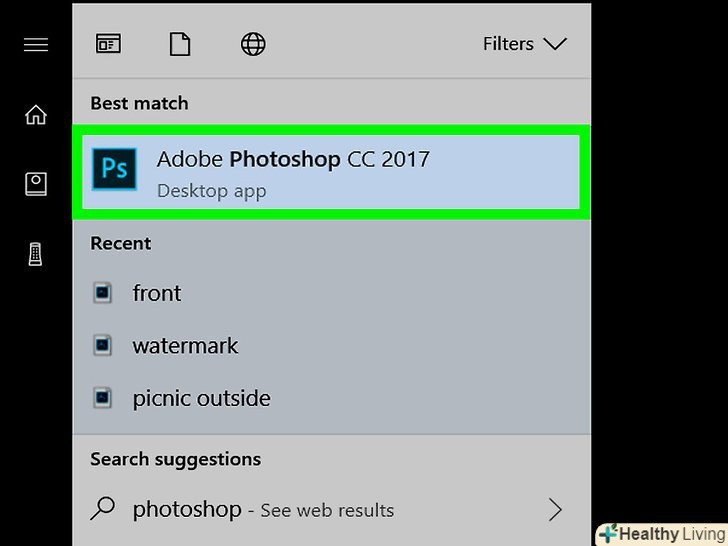Click the Photoshop Ps app icon
728x546 pixels.
coord(114,168)
